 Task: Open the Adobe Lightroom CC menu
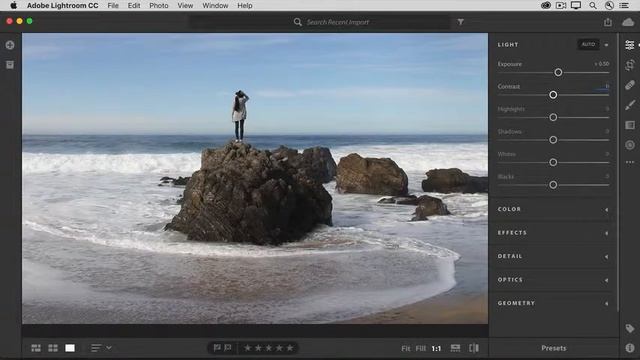tap(62, 5)
